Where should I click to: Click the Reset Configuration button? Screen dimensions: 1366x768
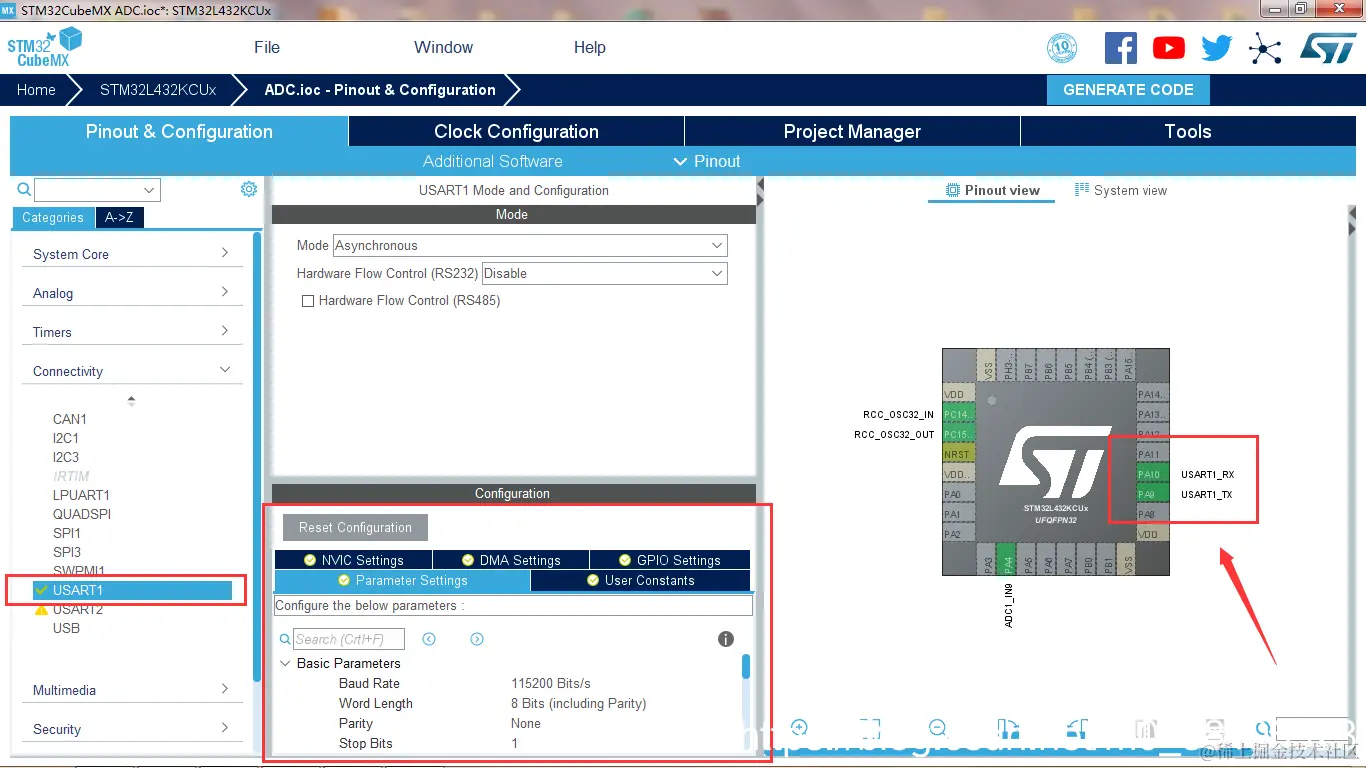(x=355, y=528)
